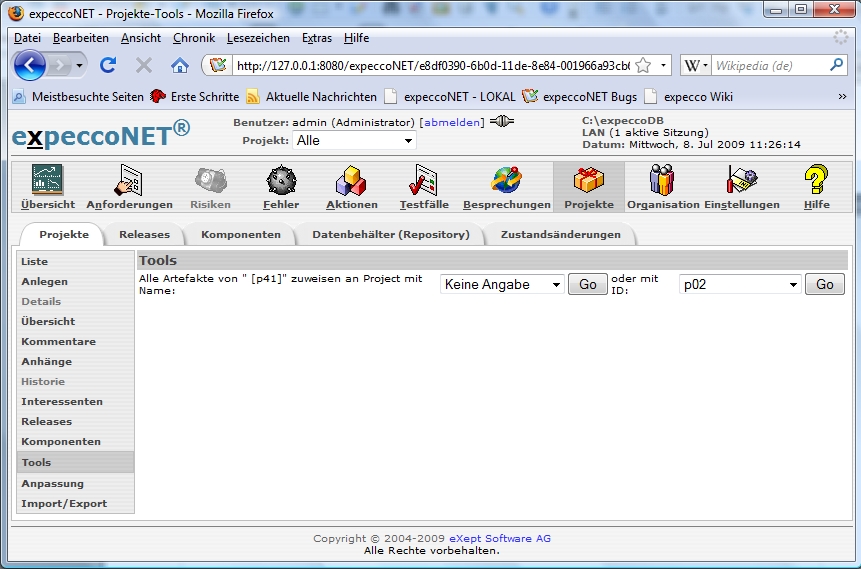Open the Übersicht dashboard icon
Image resolution: width=861 pixels, height=569 pixels.
pos(47,181)
